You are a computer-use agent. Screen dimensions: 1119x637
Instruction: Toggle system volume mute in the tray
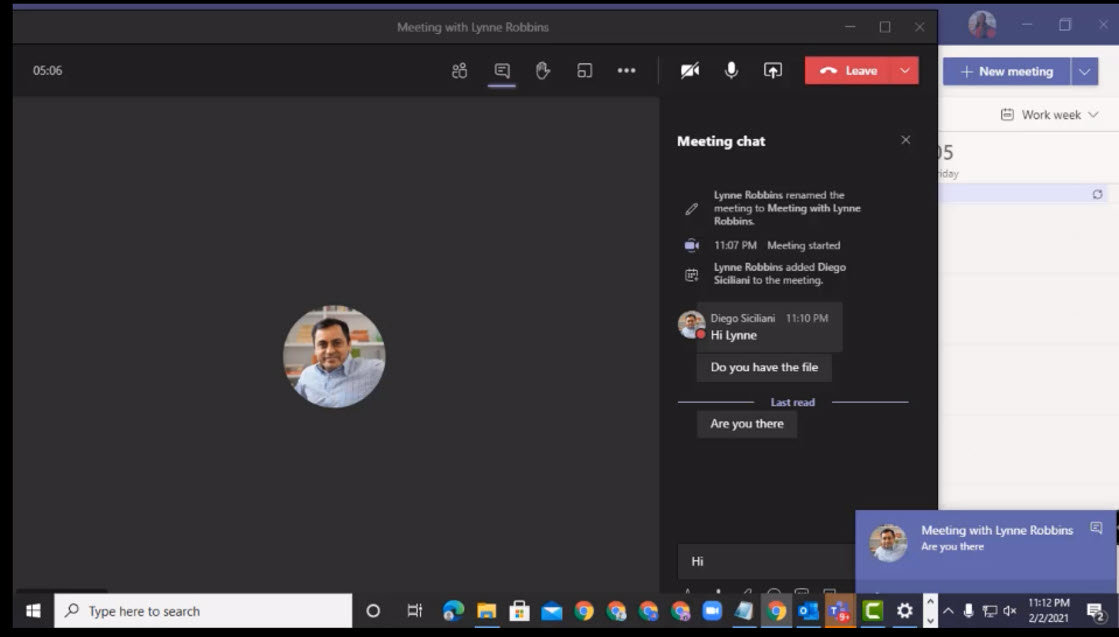[x=1010, y=611]
